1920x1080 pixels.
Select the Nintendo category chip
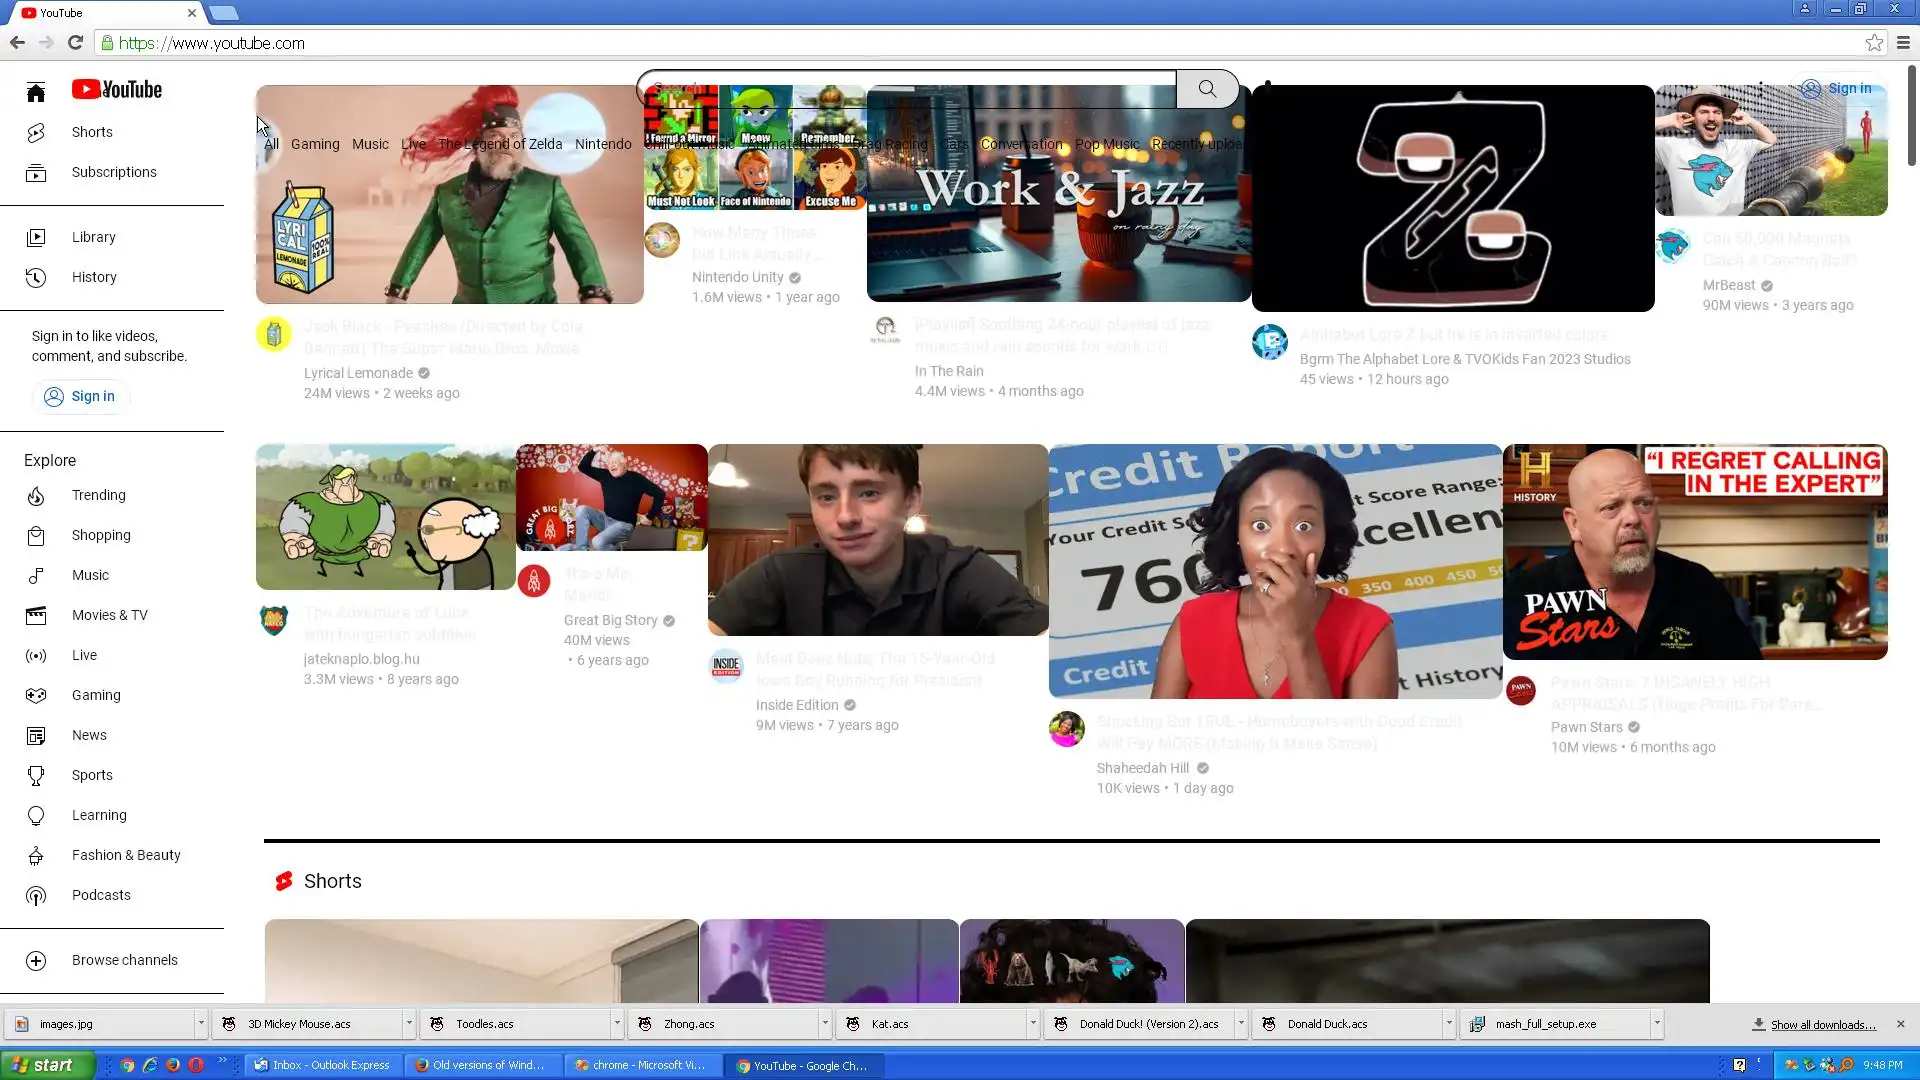(x=603, y=144)
